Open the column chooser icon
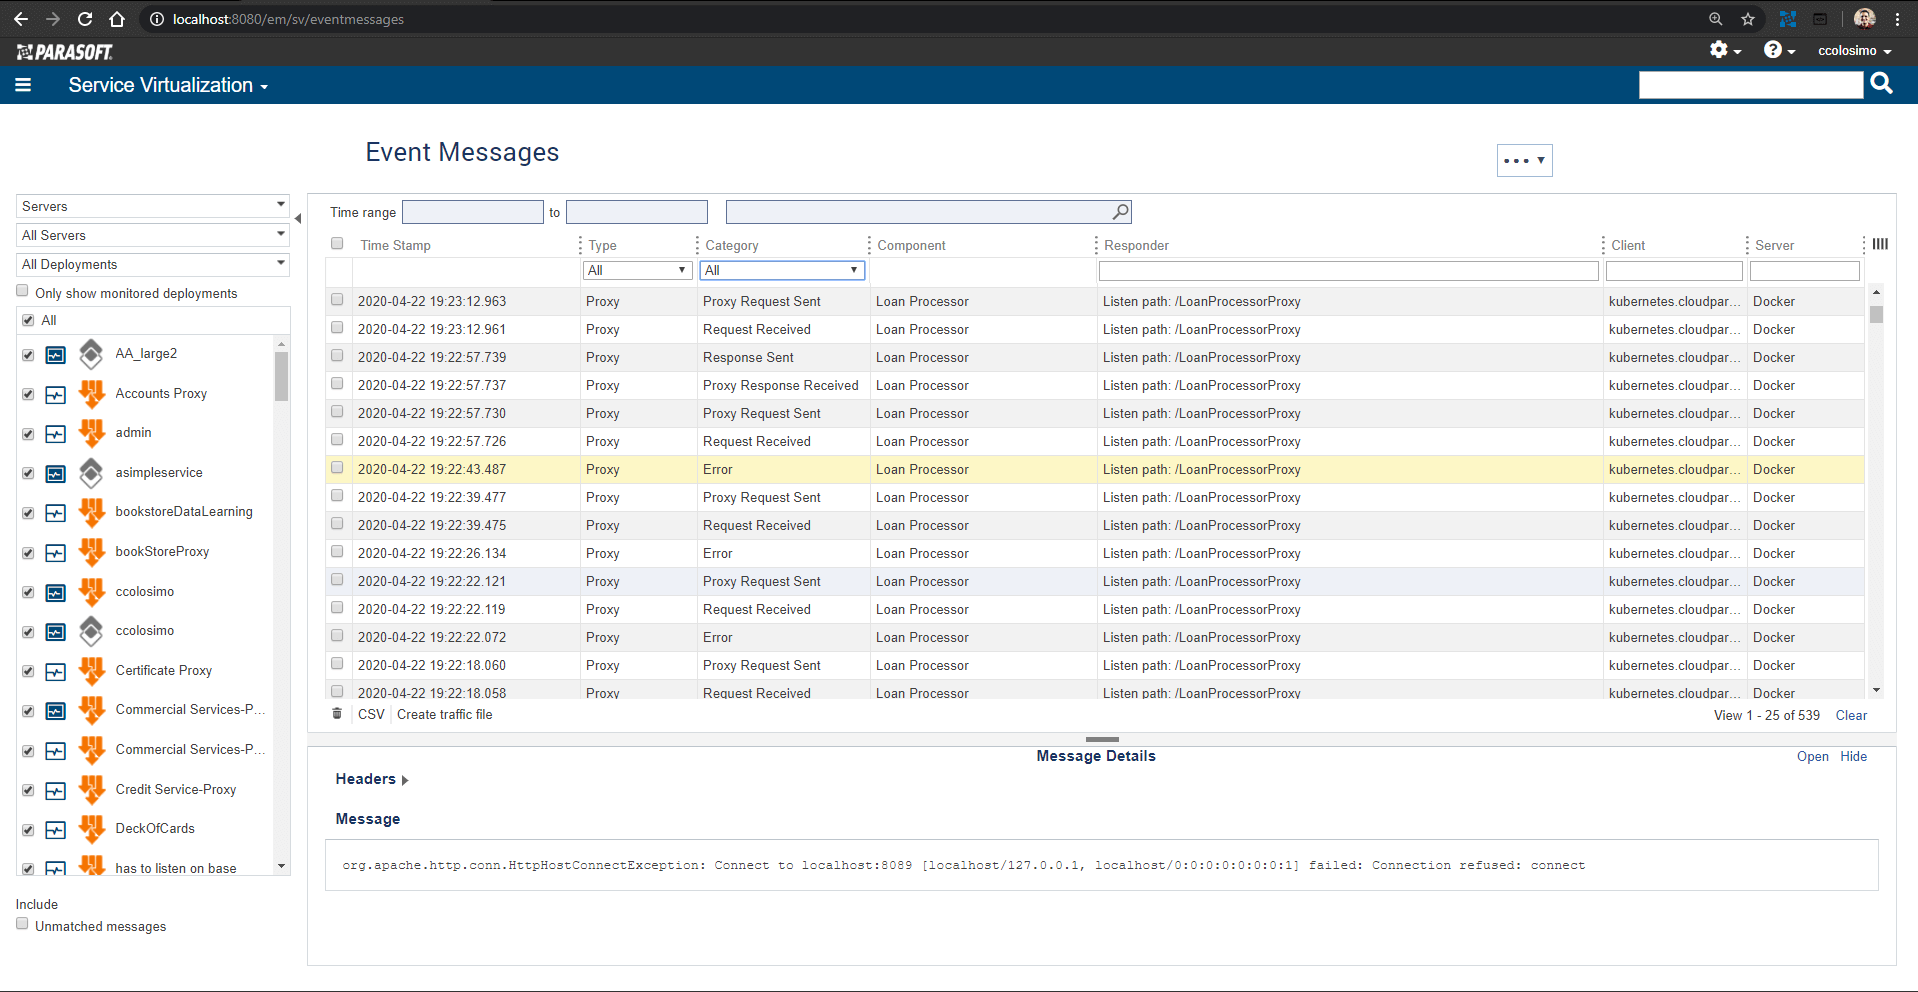 (x=1880, y=244)
